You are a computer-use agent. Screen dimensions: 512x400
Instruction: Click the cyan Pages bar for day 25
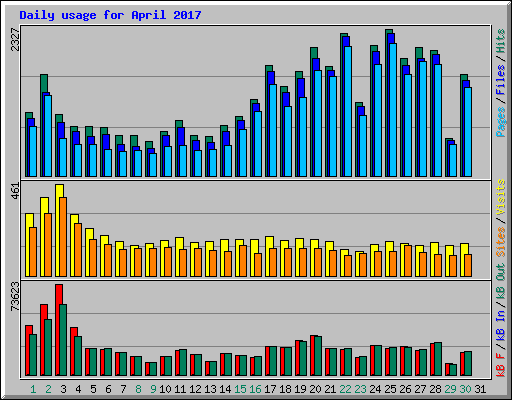[x=393, y=110]
